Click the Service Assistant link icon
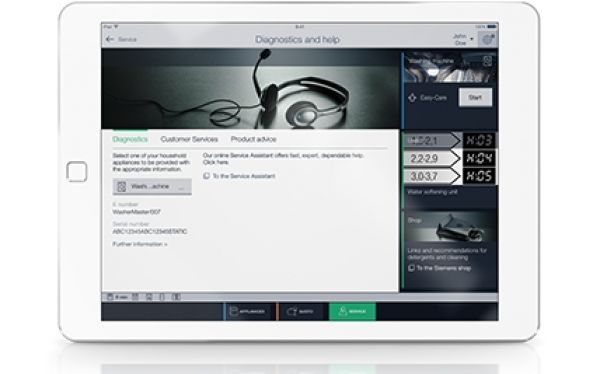The image size is (600, 374). [x=207, y=176]
